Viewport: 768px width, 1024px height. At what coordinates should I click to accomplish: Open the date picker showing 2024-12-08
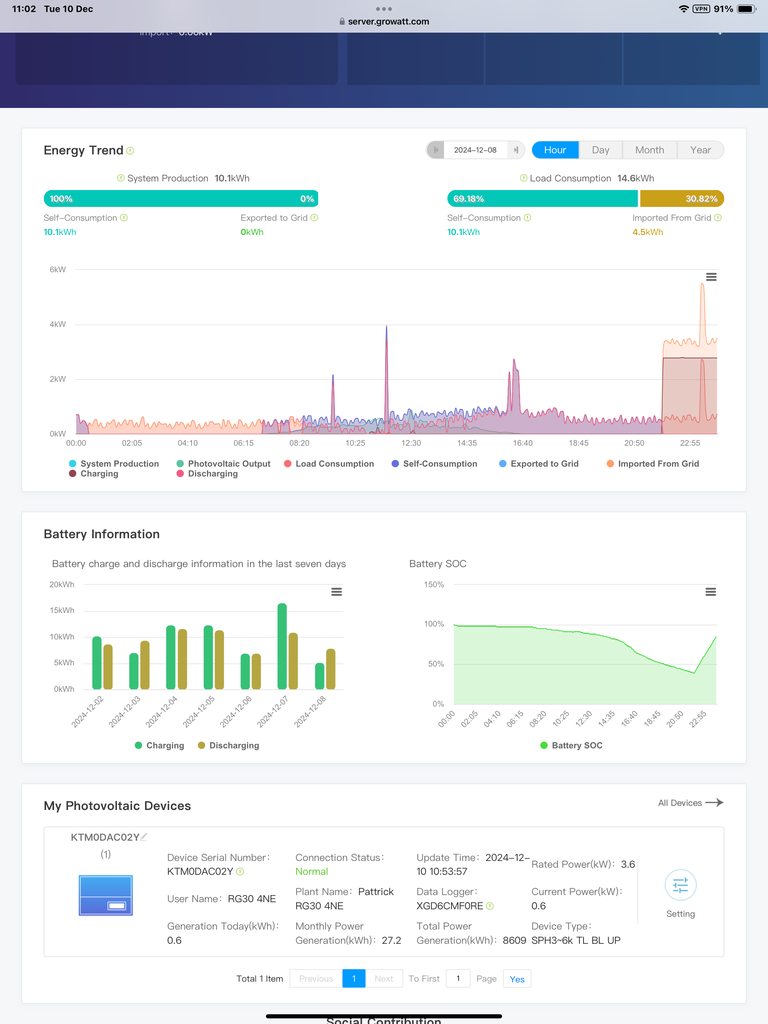tap(475, 150)
